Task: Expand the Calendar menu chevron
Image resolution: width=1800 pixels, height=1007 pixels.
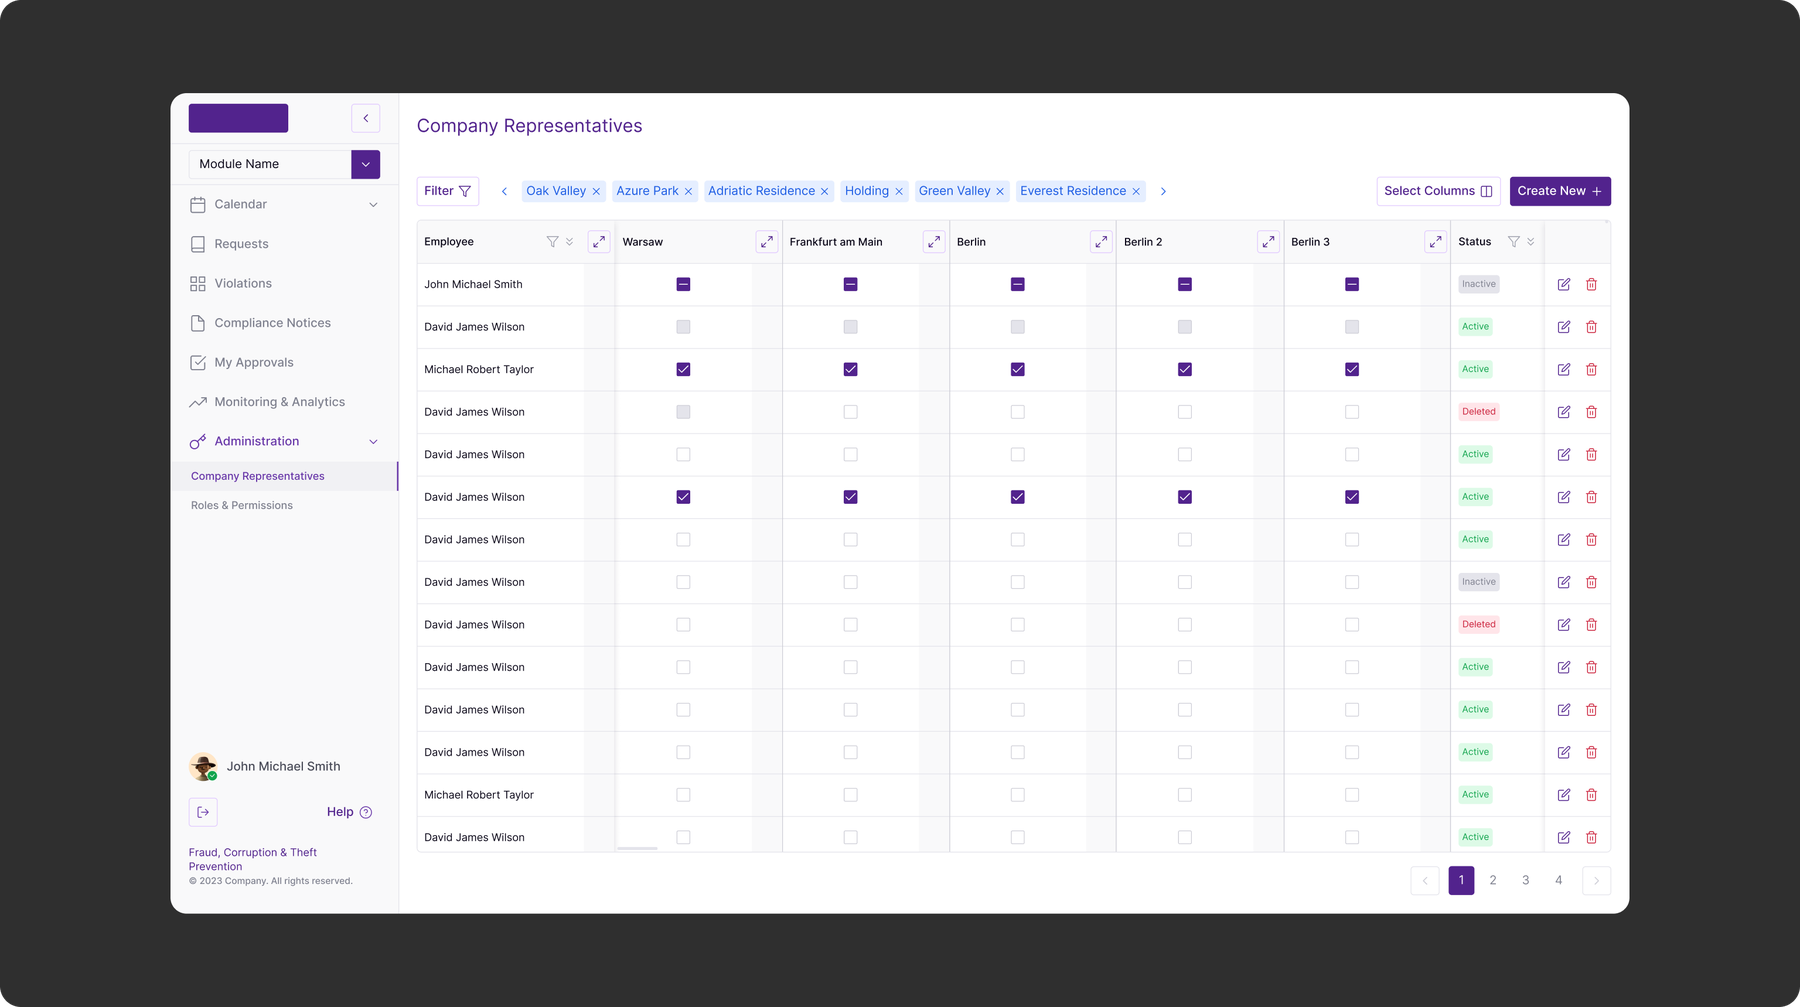Action: click(x=373, y=204)
